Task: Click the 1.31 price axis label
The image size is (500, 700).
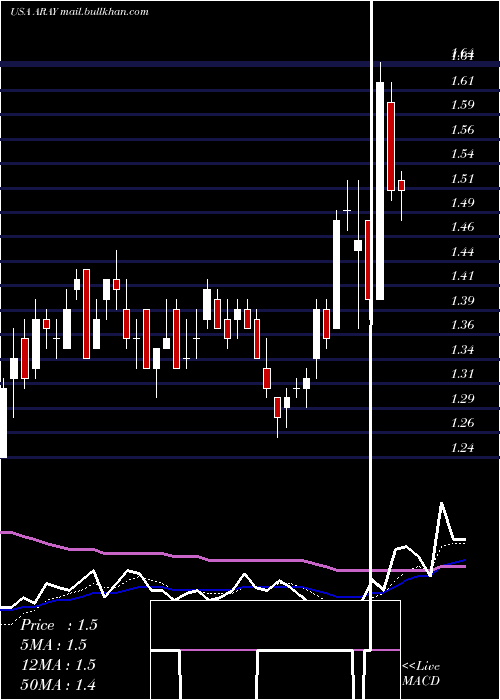Action: click(x=462, y=374)
